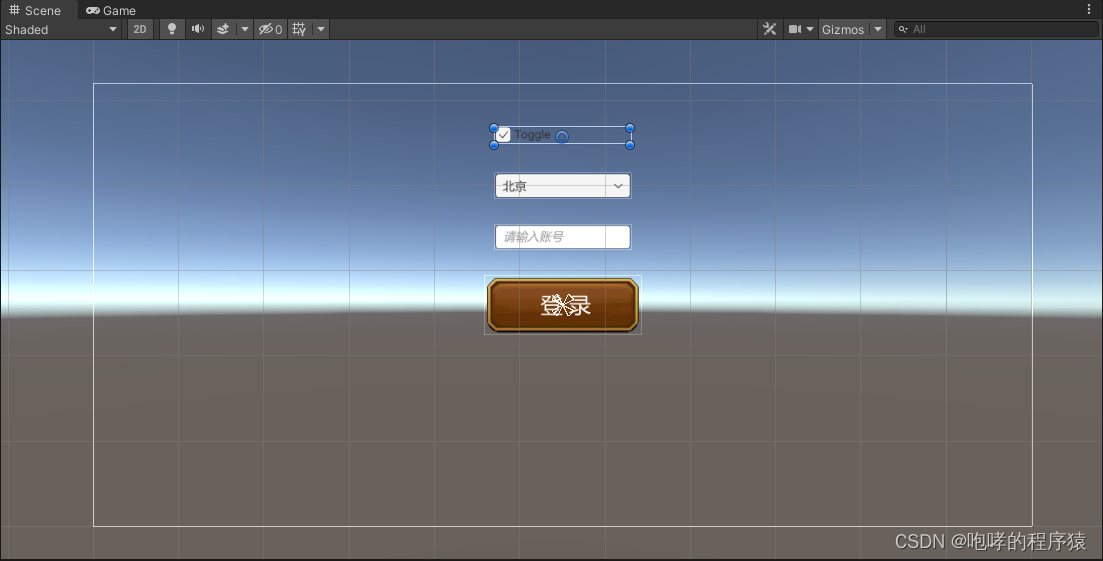Click the scene search field

click(x=996, y=29)
